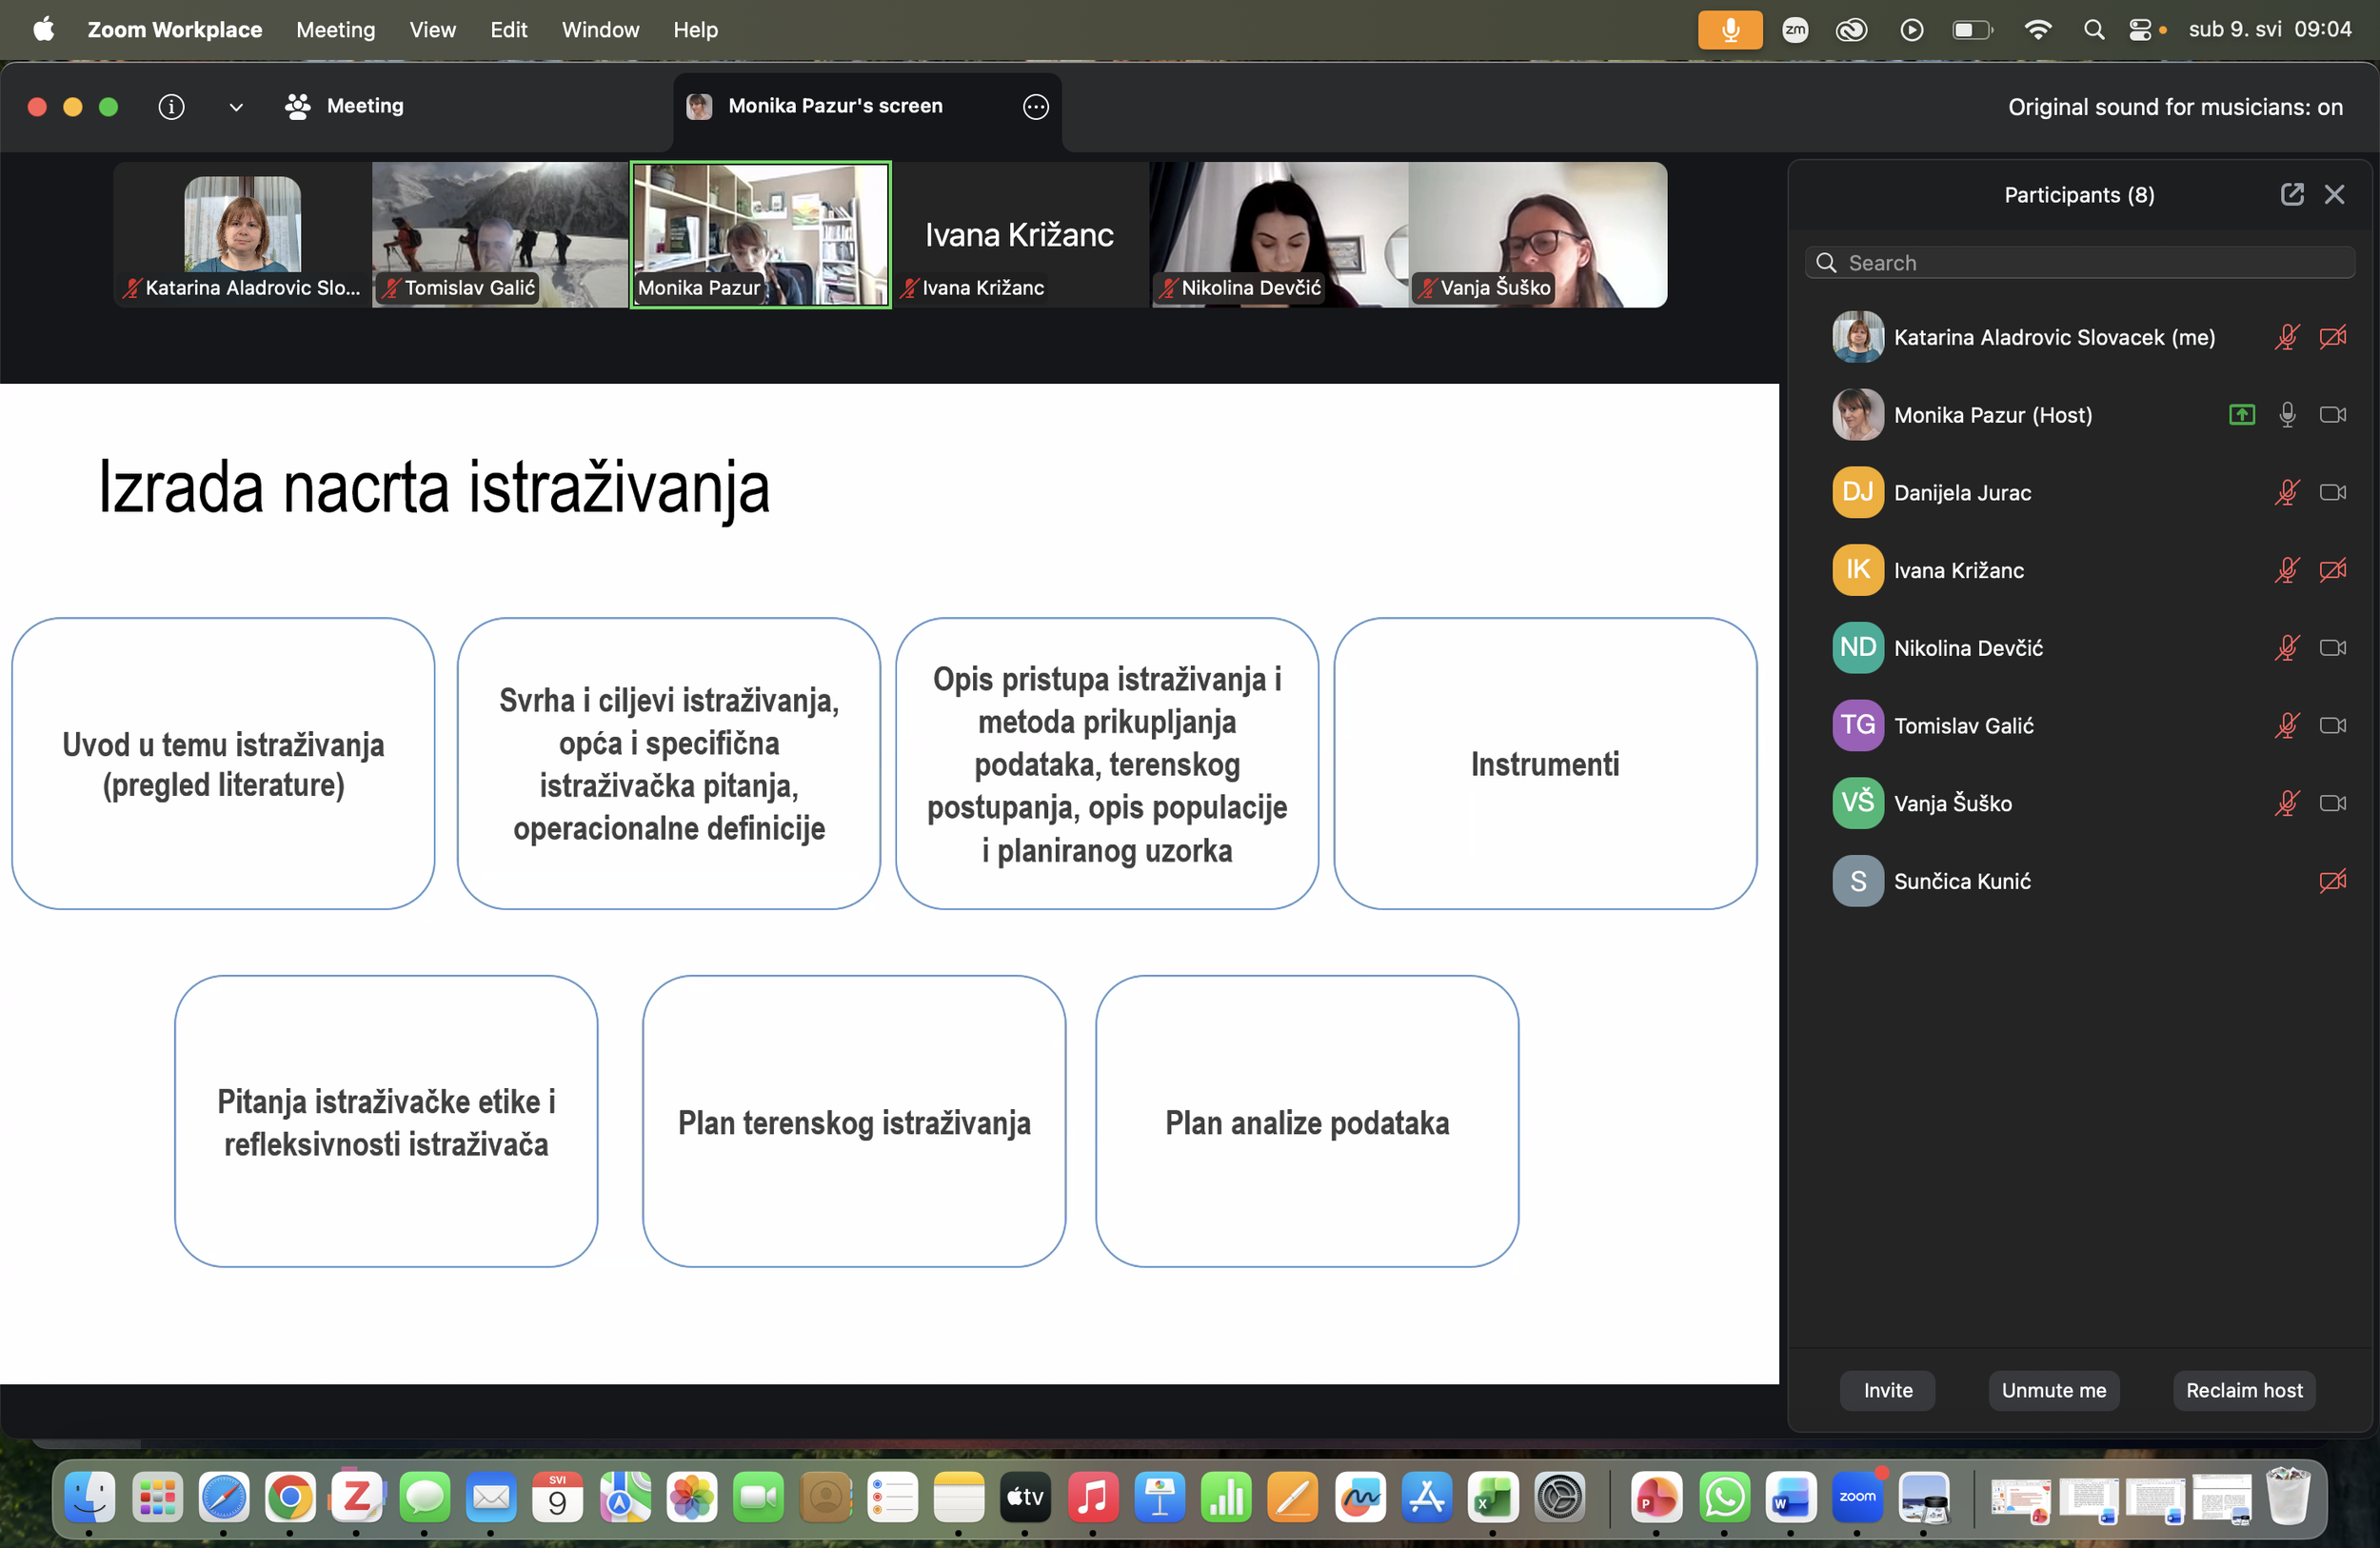Viewport: 2380px width, 1548px height.
Task: Open Control Center in menu bar
Action: pos(2140,30)
